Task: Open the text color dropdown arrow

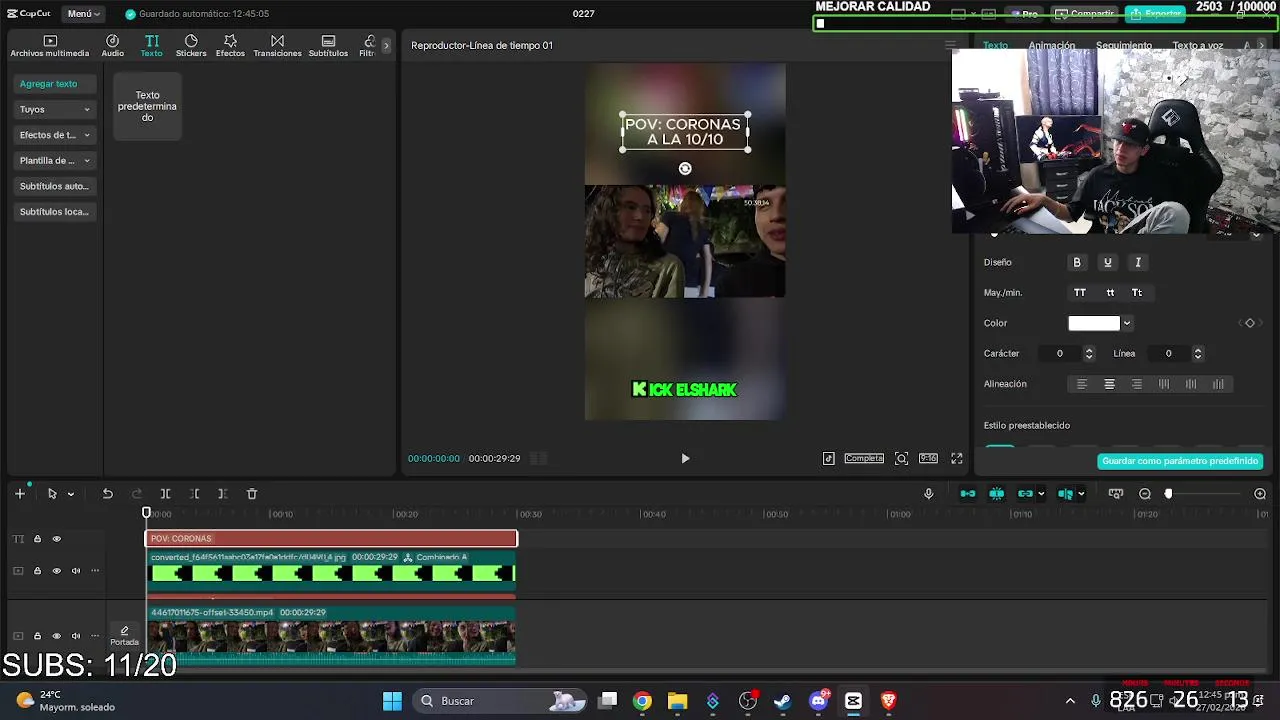Action: pyautogui.click(x=1127, y=323)
